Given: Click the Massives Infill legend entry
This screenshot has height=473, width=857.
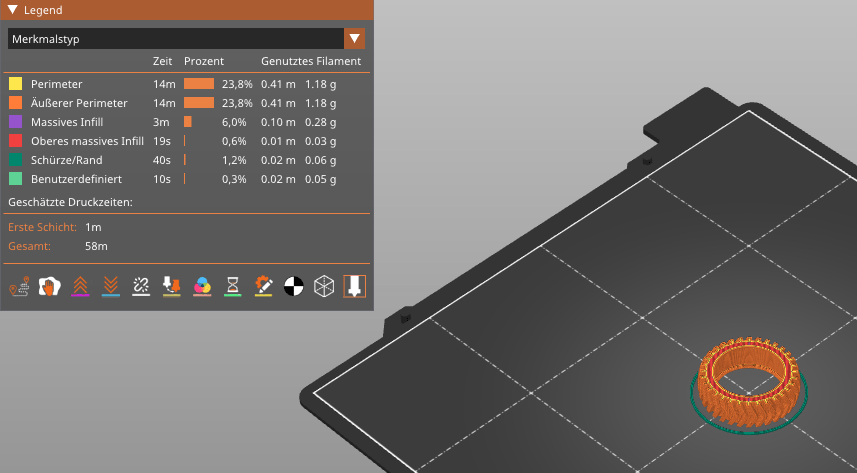Looking at the screenshot, I should point(70,122).
